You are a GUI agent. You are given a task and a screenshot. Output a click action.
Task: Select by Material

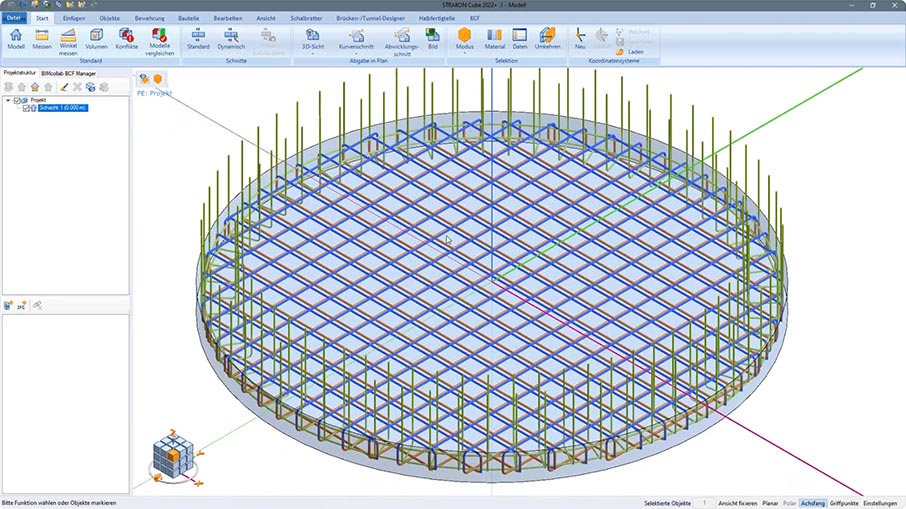pos(495,39)
